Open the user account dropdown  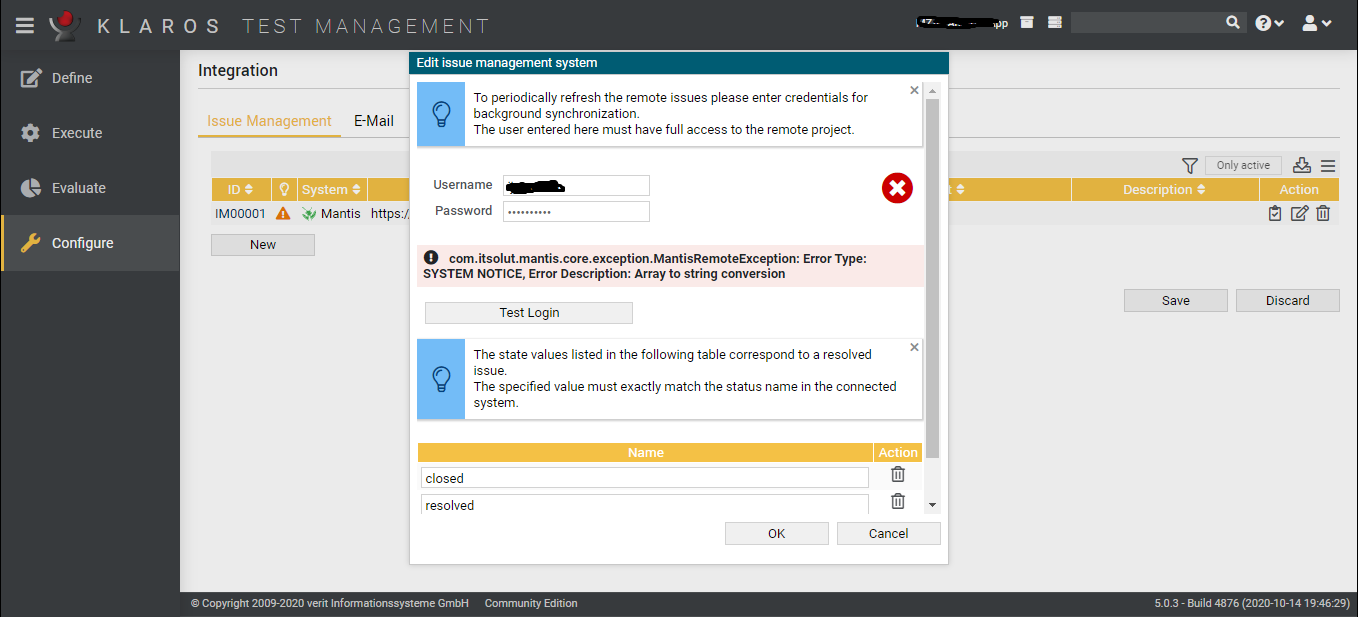pyautogui.click(x=1316, y=23)
